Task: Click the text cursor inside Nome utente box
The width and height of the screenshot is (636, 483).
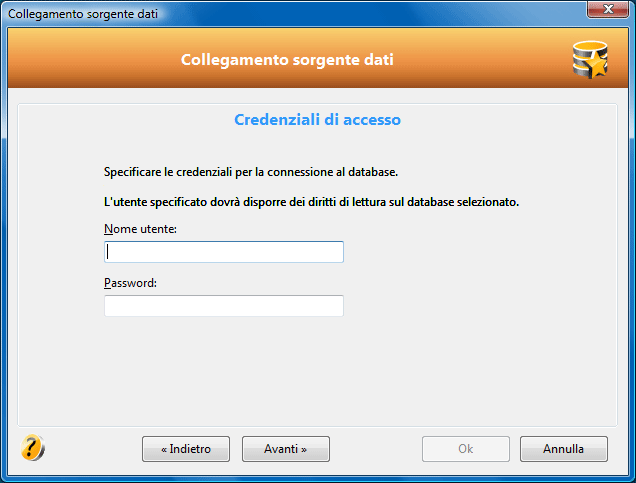Action: tap(107, 252)
